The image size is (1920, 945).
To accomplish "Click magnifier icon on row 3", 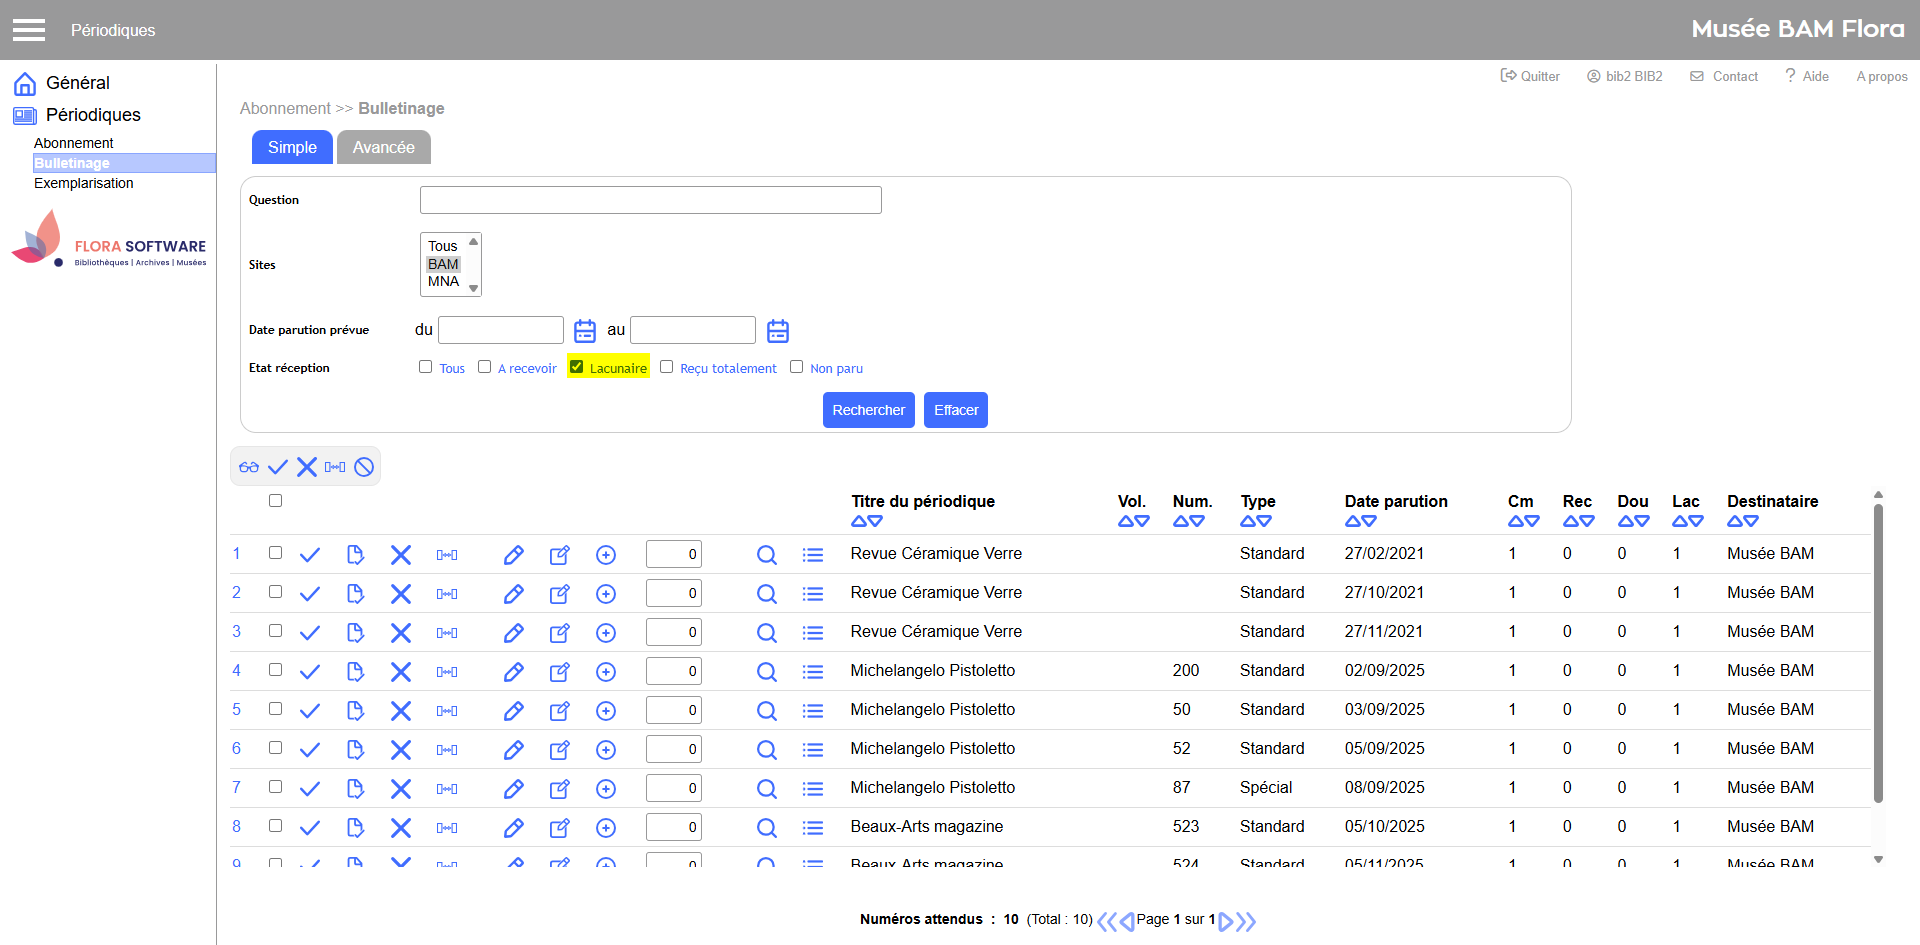I will 767,633.
